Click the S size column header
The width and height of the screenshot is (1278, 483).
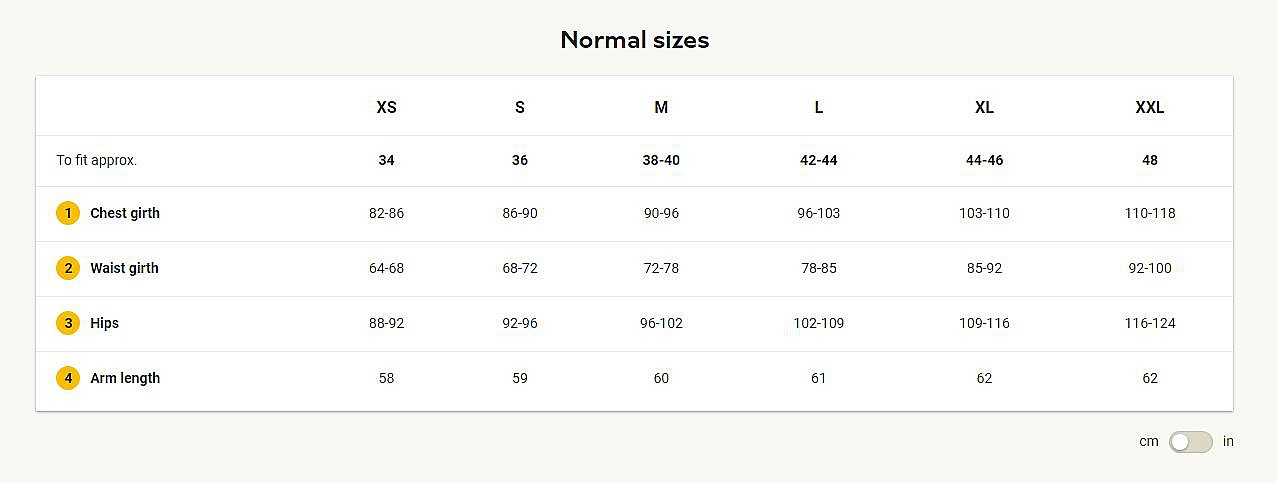tap(520, 107)
